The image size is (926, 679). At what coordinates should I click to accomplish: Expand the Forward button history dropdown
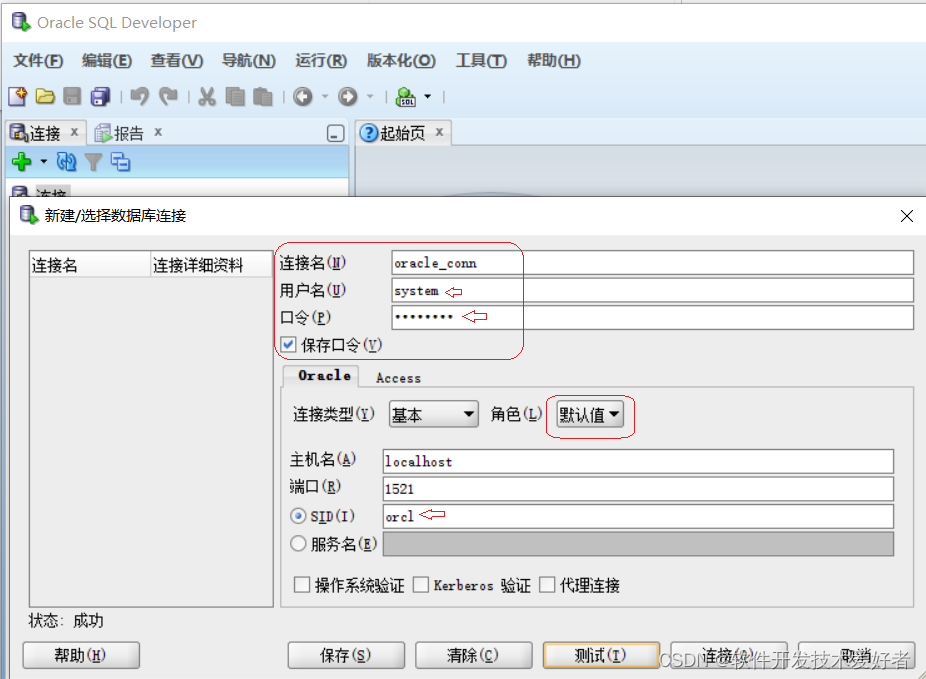point(370,96)
